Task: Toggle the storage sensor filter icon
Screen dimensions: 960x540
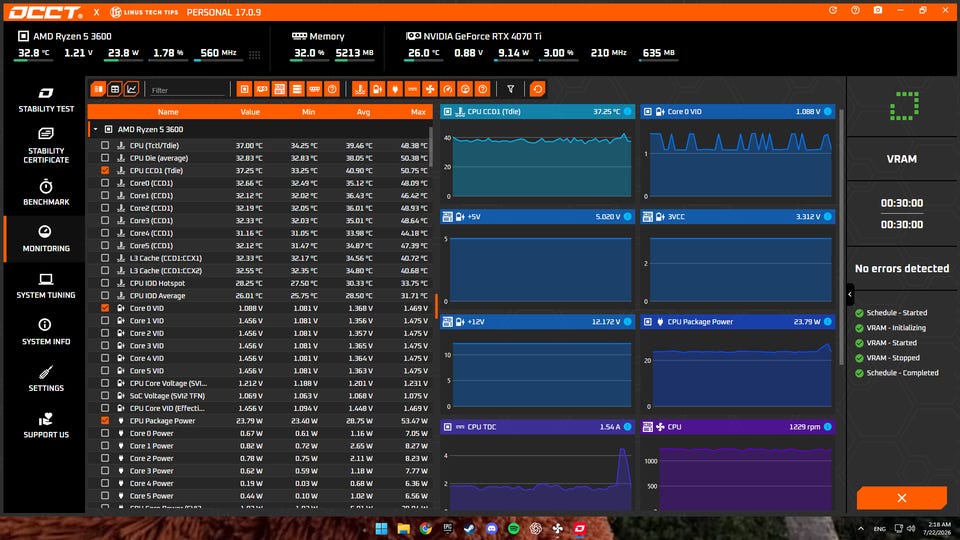Action: 297,89
